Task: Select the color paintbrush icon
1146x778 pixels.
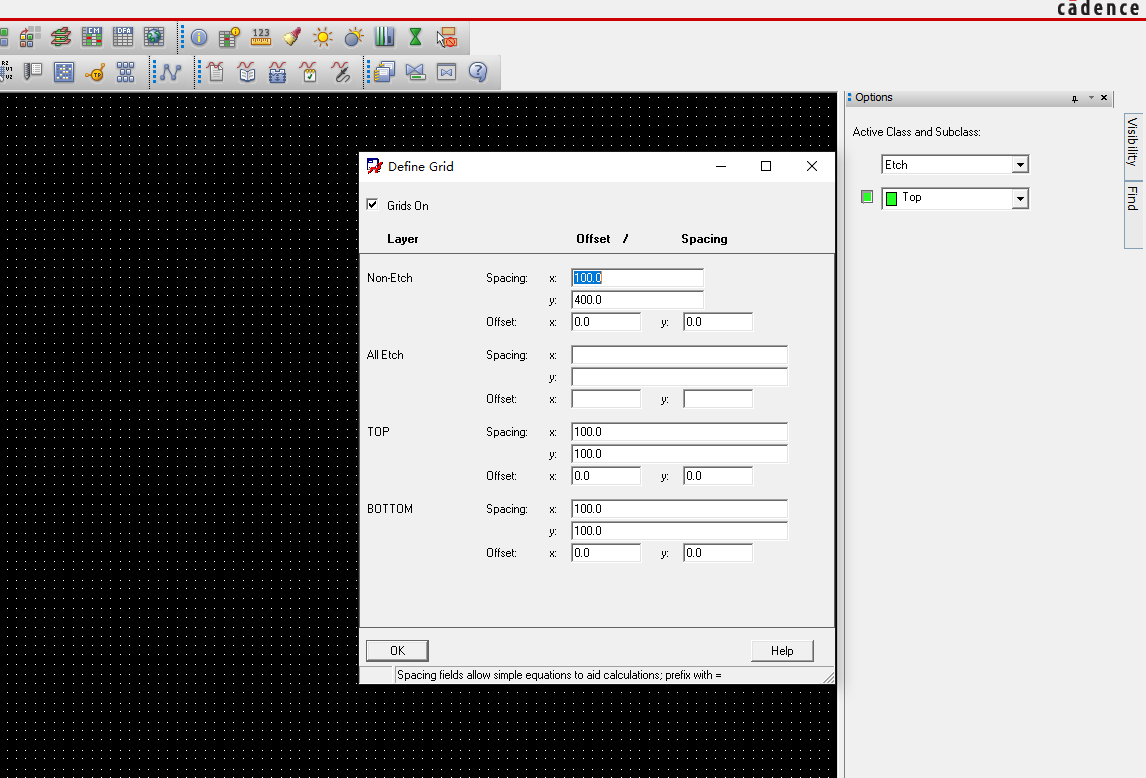Action: point(291,36)
